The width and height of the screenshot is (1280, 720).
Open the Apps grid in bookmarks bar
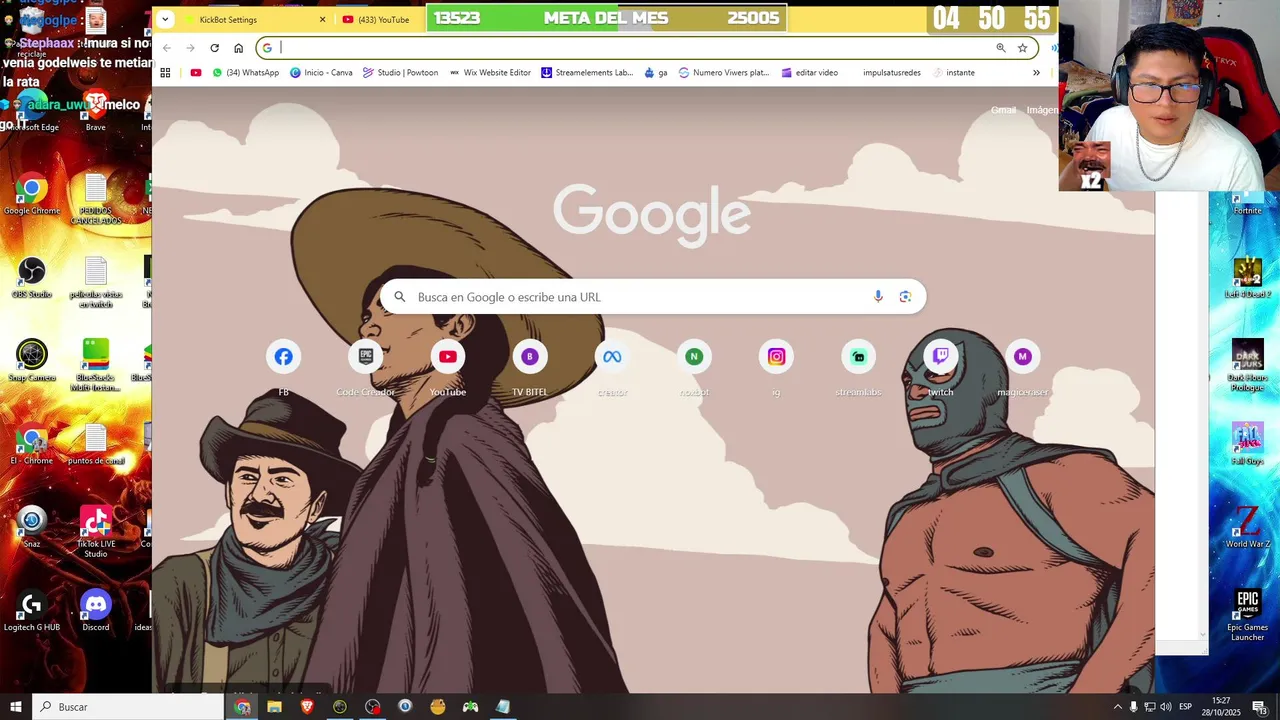(x=165, y=72)
